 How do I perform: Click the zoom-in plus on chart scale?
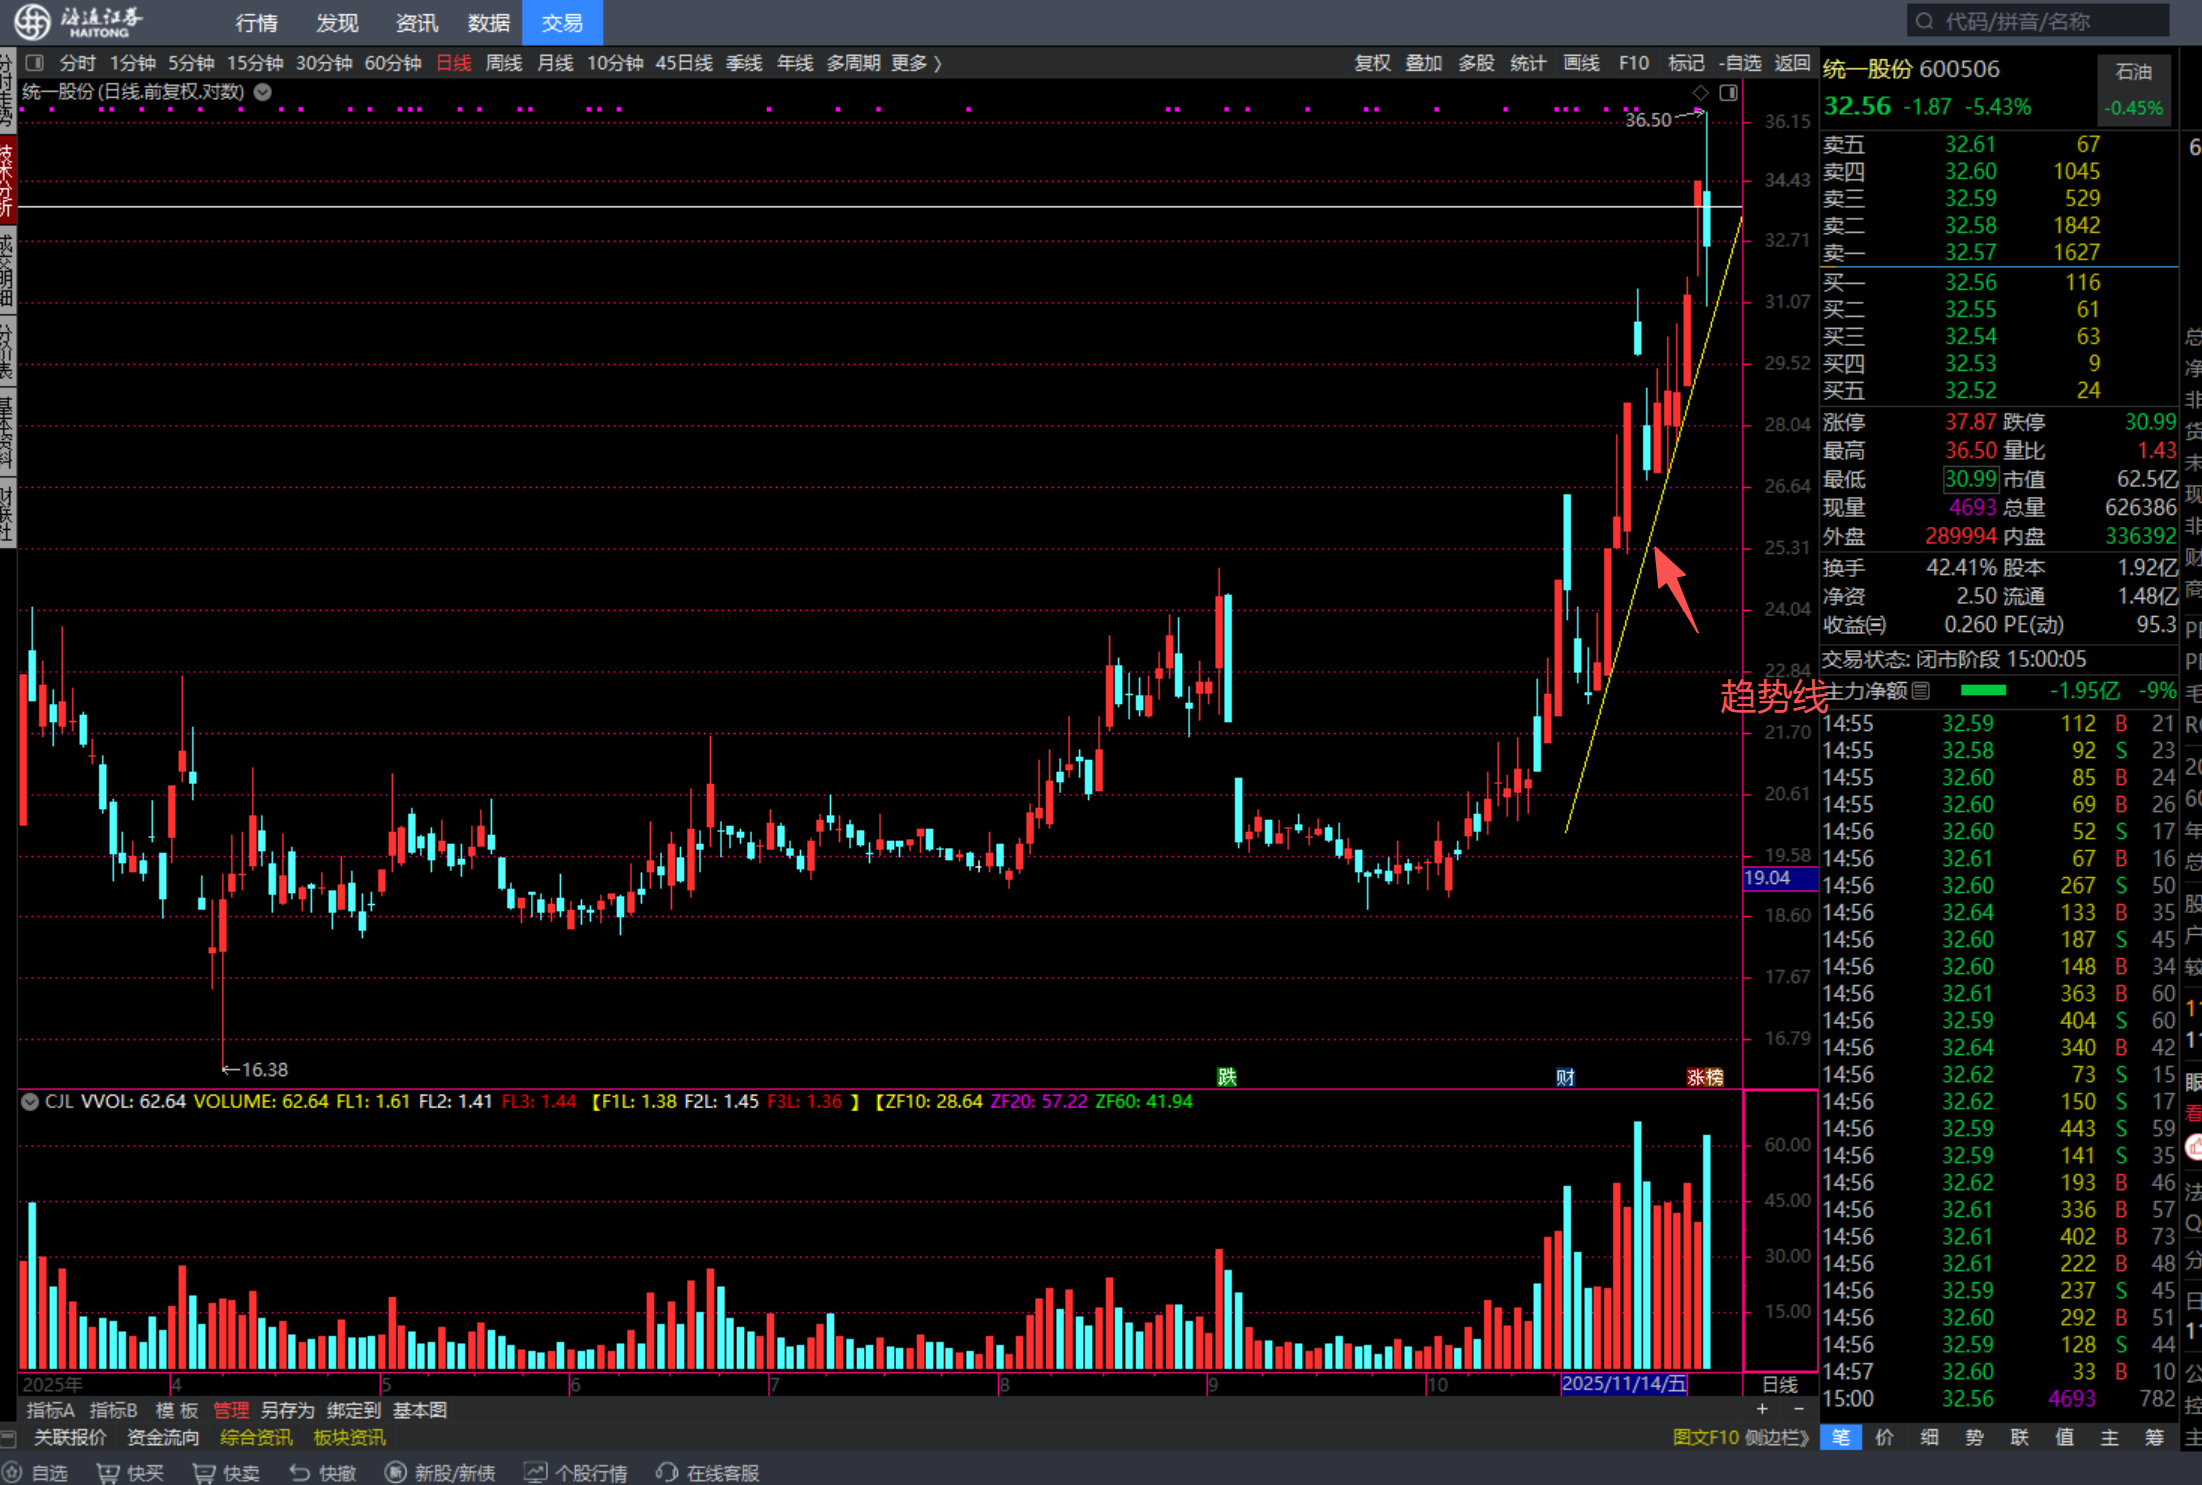tap(1762, 1409)
